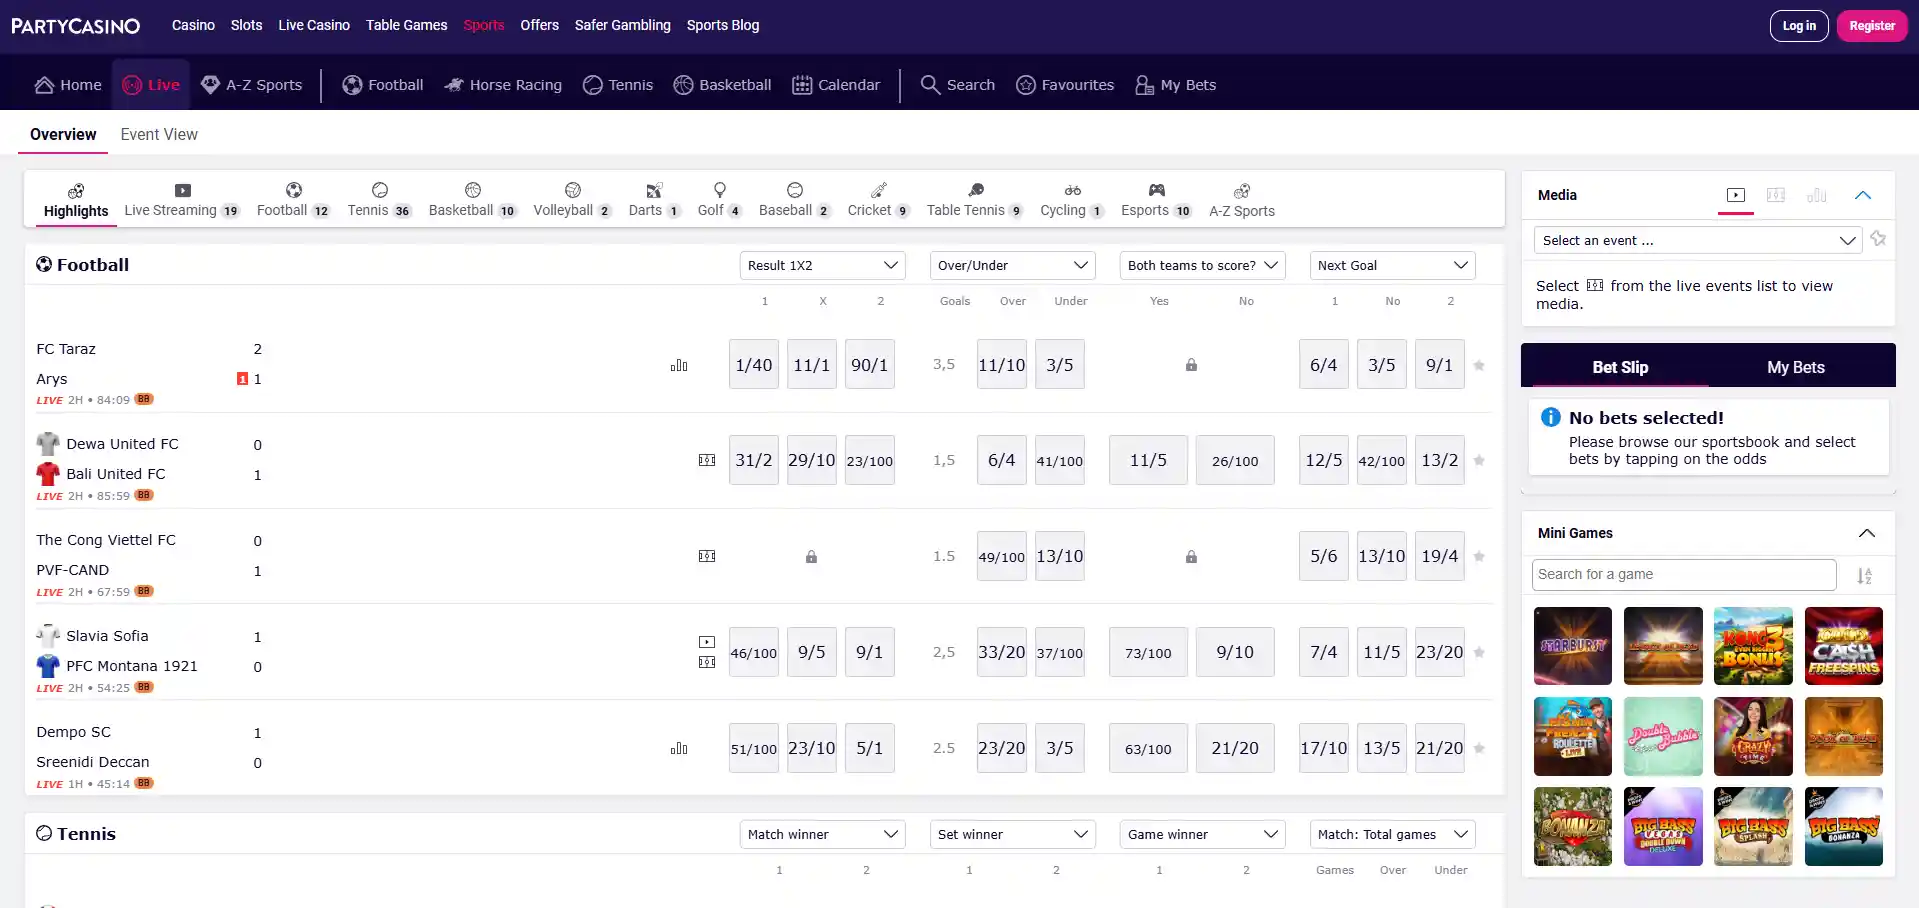Focus the Search for a game field
Image resolution: width=1919 pixels, height=908 pixels.
(x=1684, y=575)
